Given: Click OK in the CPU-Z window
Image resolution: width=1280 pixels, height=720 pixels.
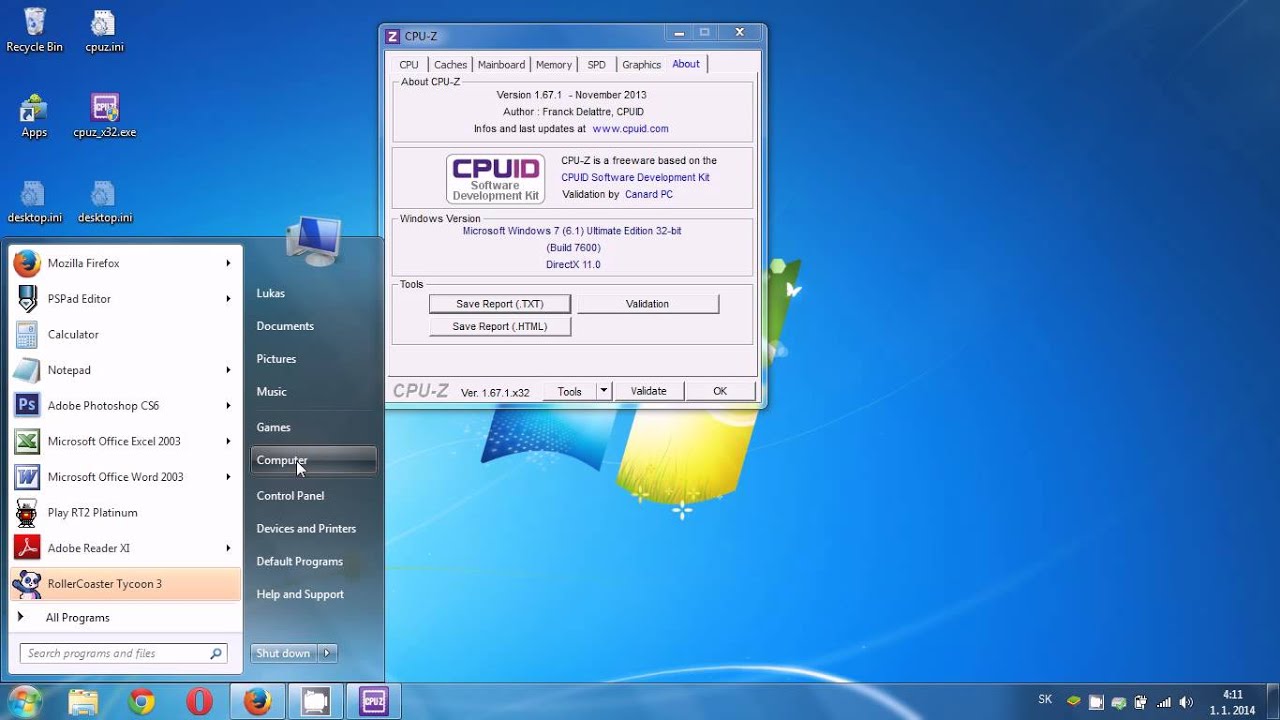Looking at the screenshot, I should tap(720, 391).
